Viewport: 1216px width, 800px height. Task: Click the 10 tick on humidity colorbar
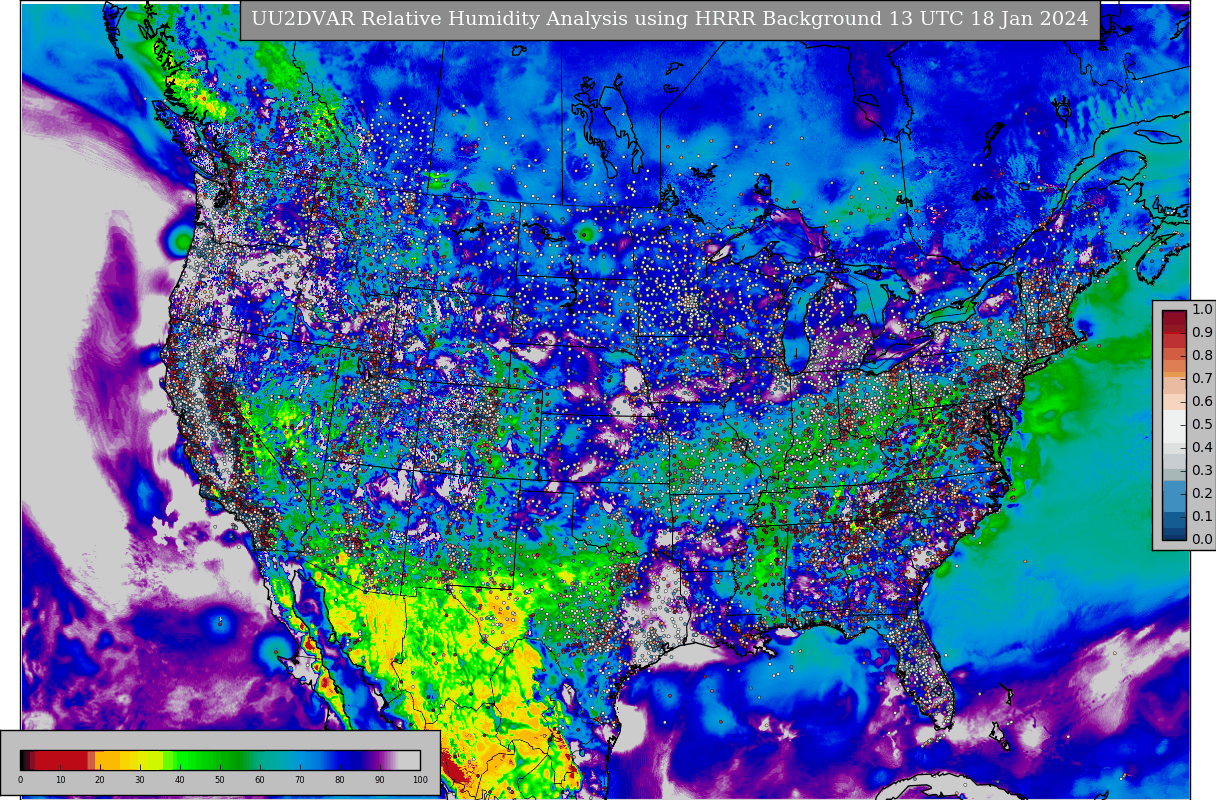pyautogui.click(x=60, y=780)
